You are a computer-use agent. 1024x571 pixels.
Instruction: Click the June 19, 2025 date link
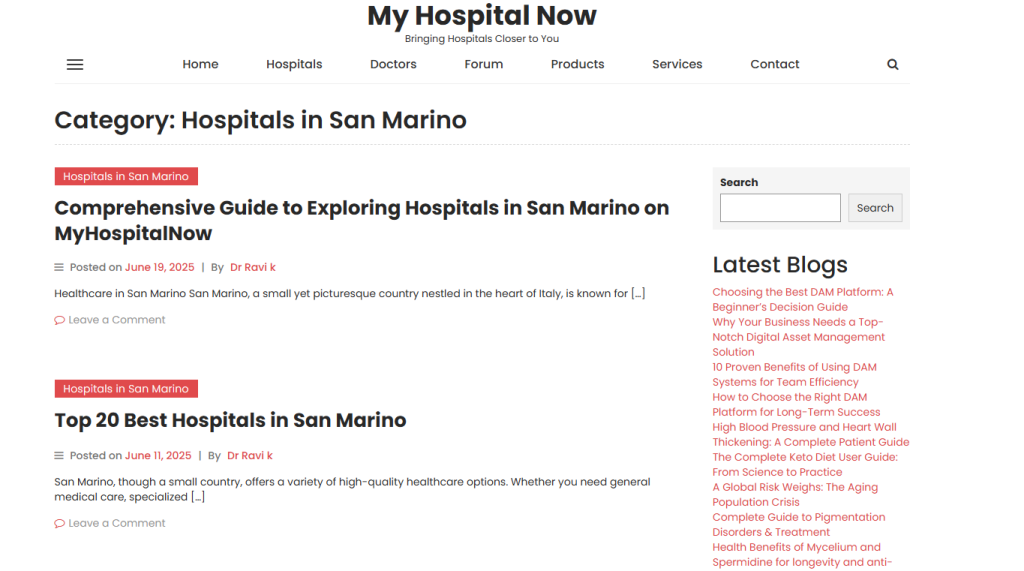point(159,267)
